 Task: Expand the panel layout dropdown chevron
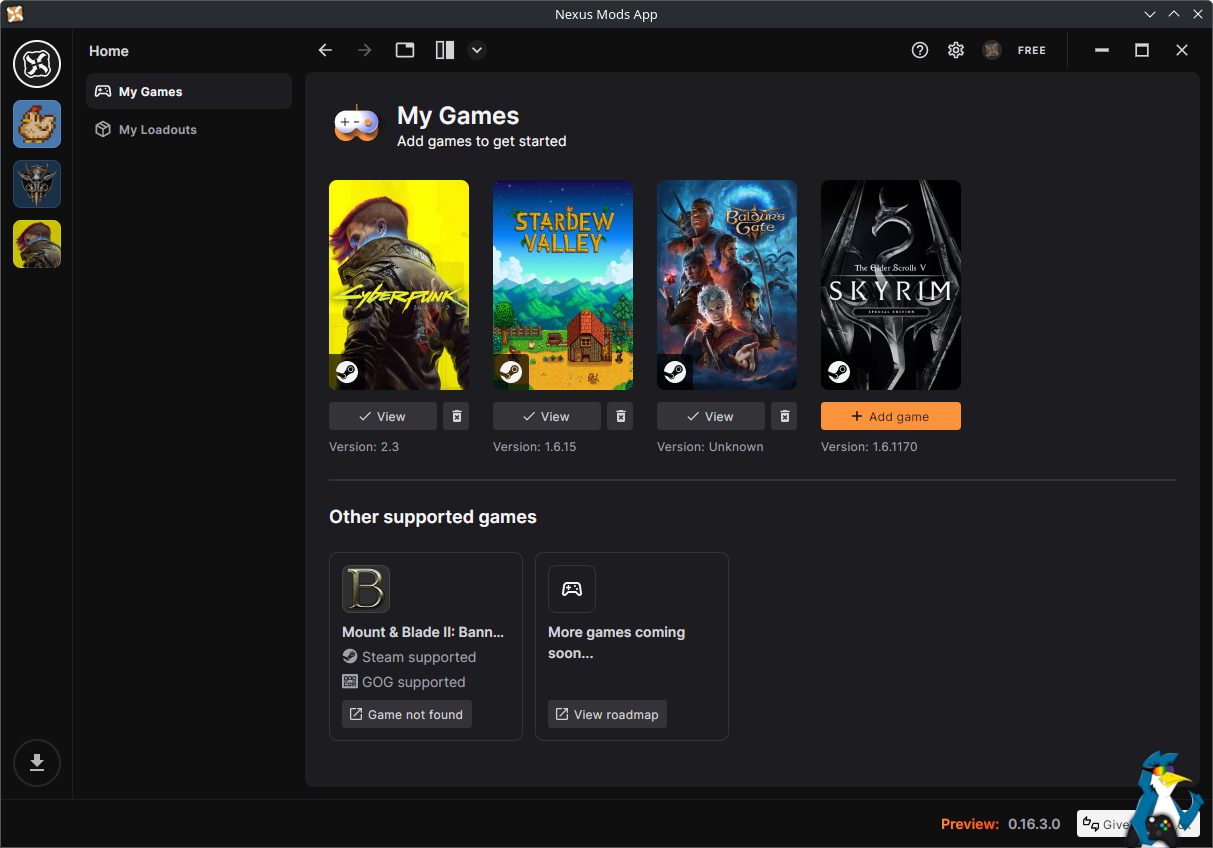click(x=477, y=50)
